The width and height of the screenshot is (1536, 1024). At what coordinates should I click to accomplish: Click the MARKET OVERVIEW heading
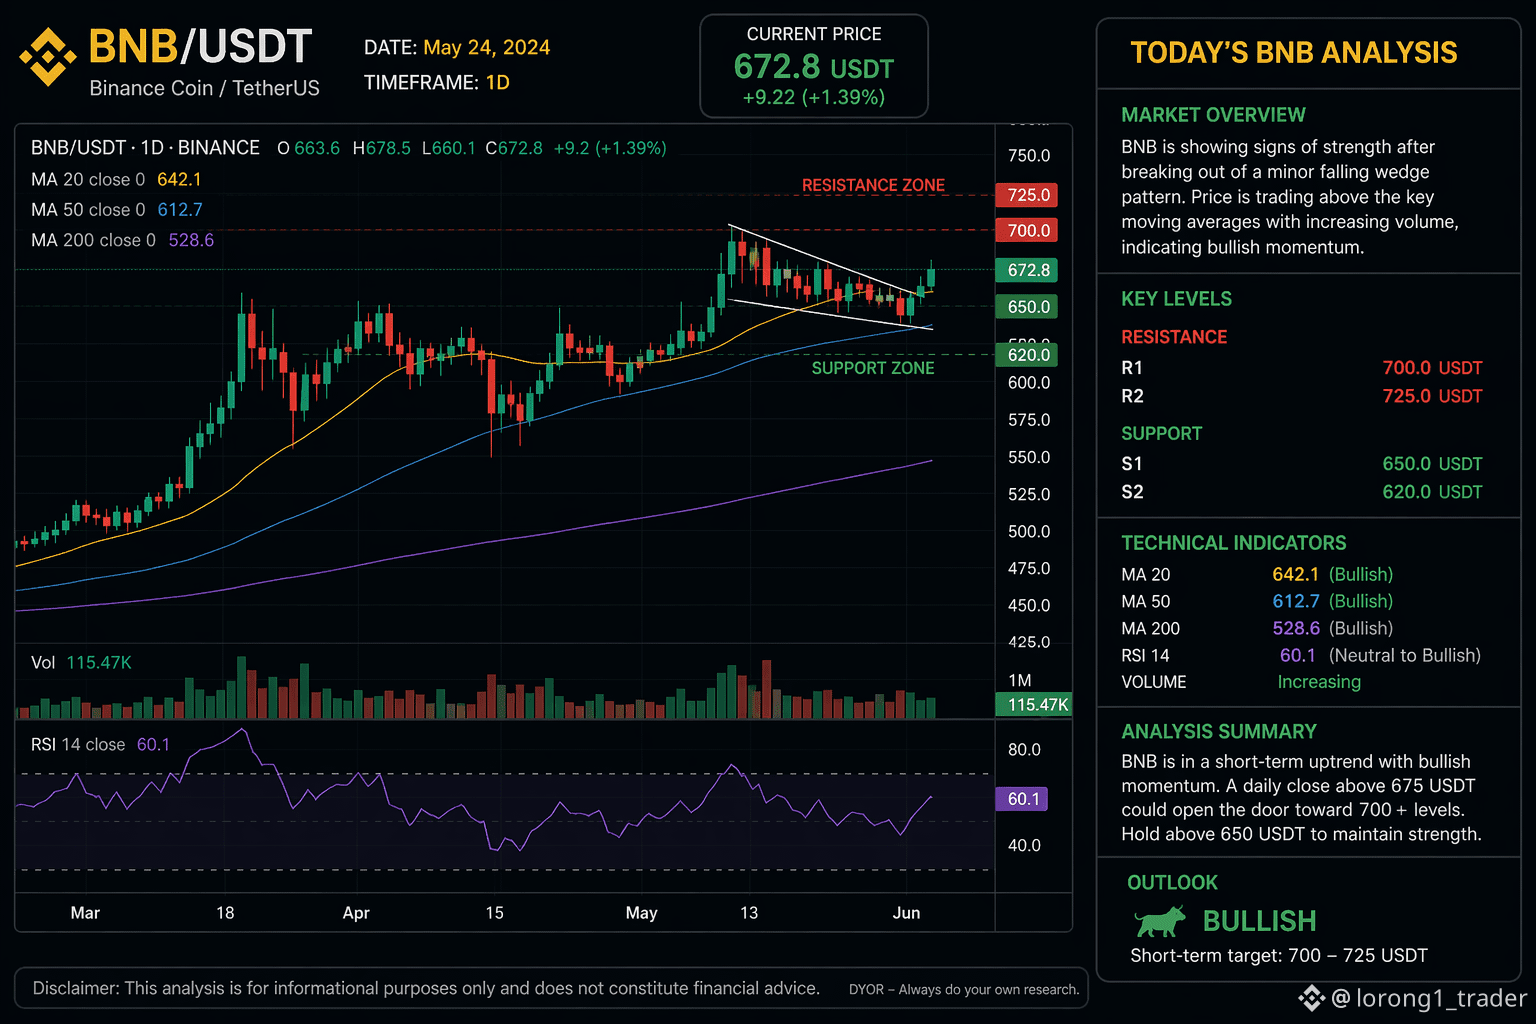[x=1213, y=115]
